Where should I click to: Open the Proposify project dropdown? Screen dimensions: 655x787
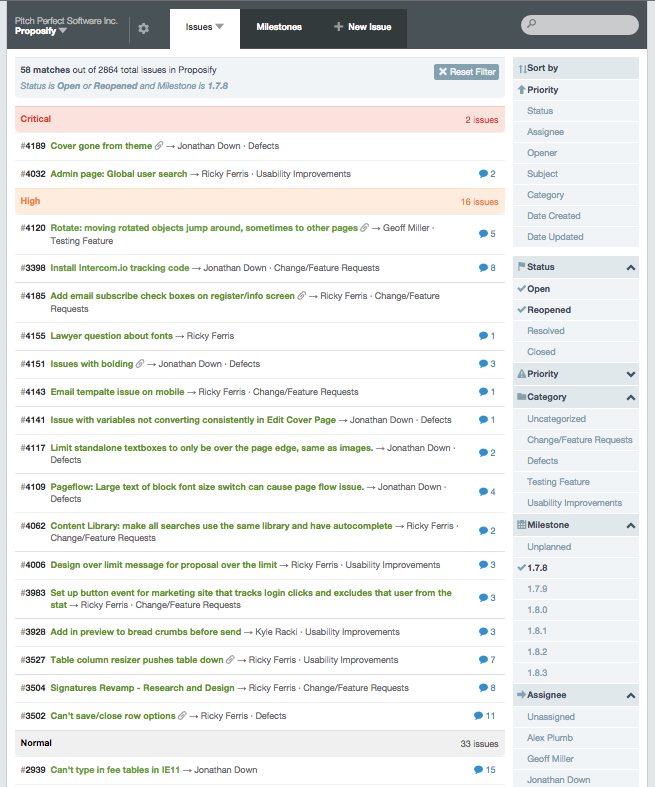41,31
